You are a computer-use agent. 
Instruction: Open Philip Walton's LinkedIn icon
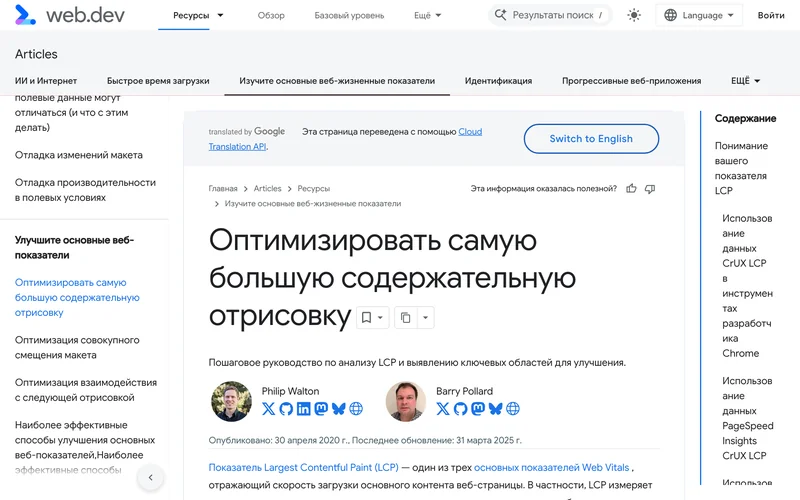pos(304,409)
